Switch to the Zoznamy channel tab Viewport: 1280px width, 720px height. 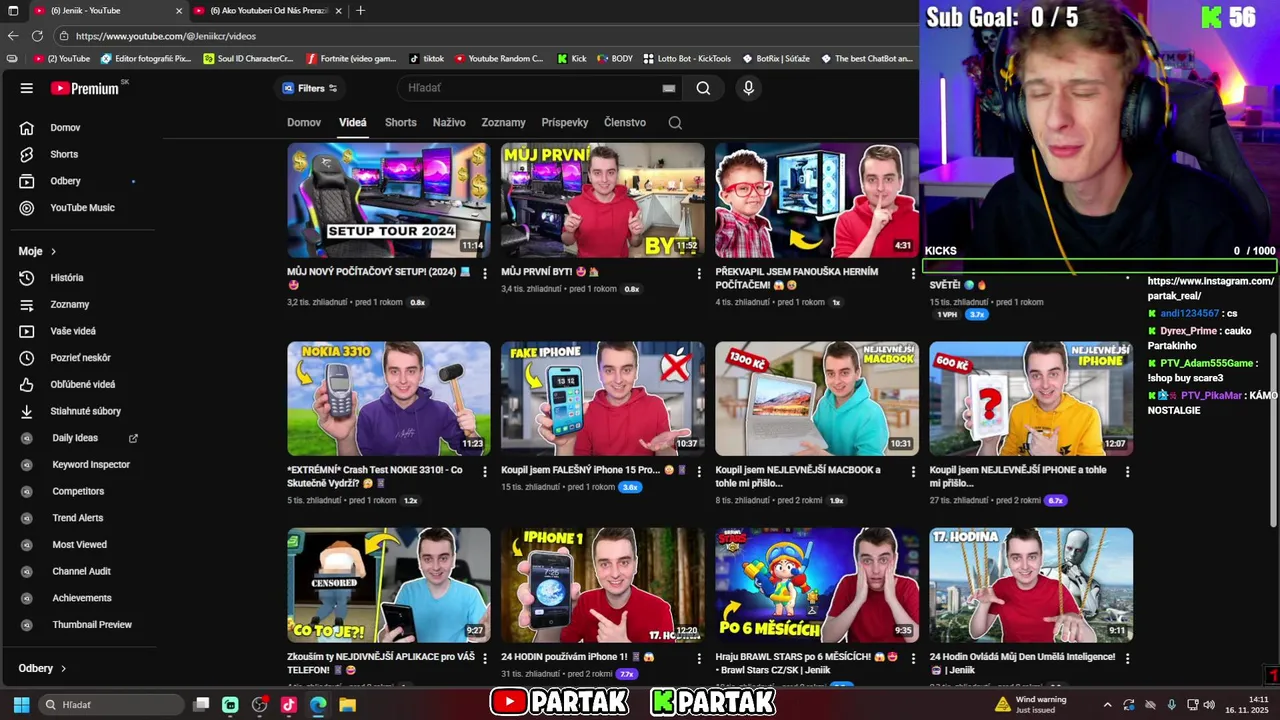tap(503, 122)
